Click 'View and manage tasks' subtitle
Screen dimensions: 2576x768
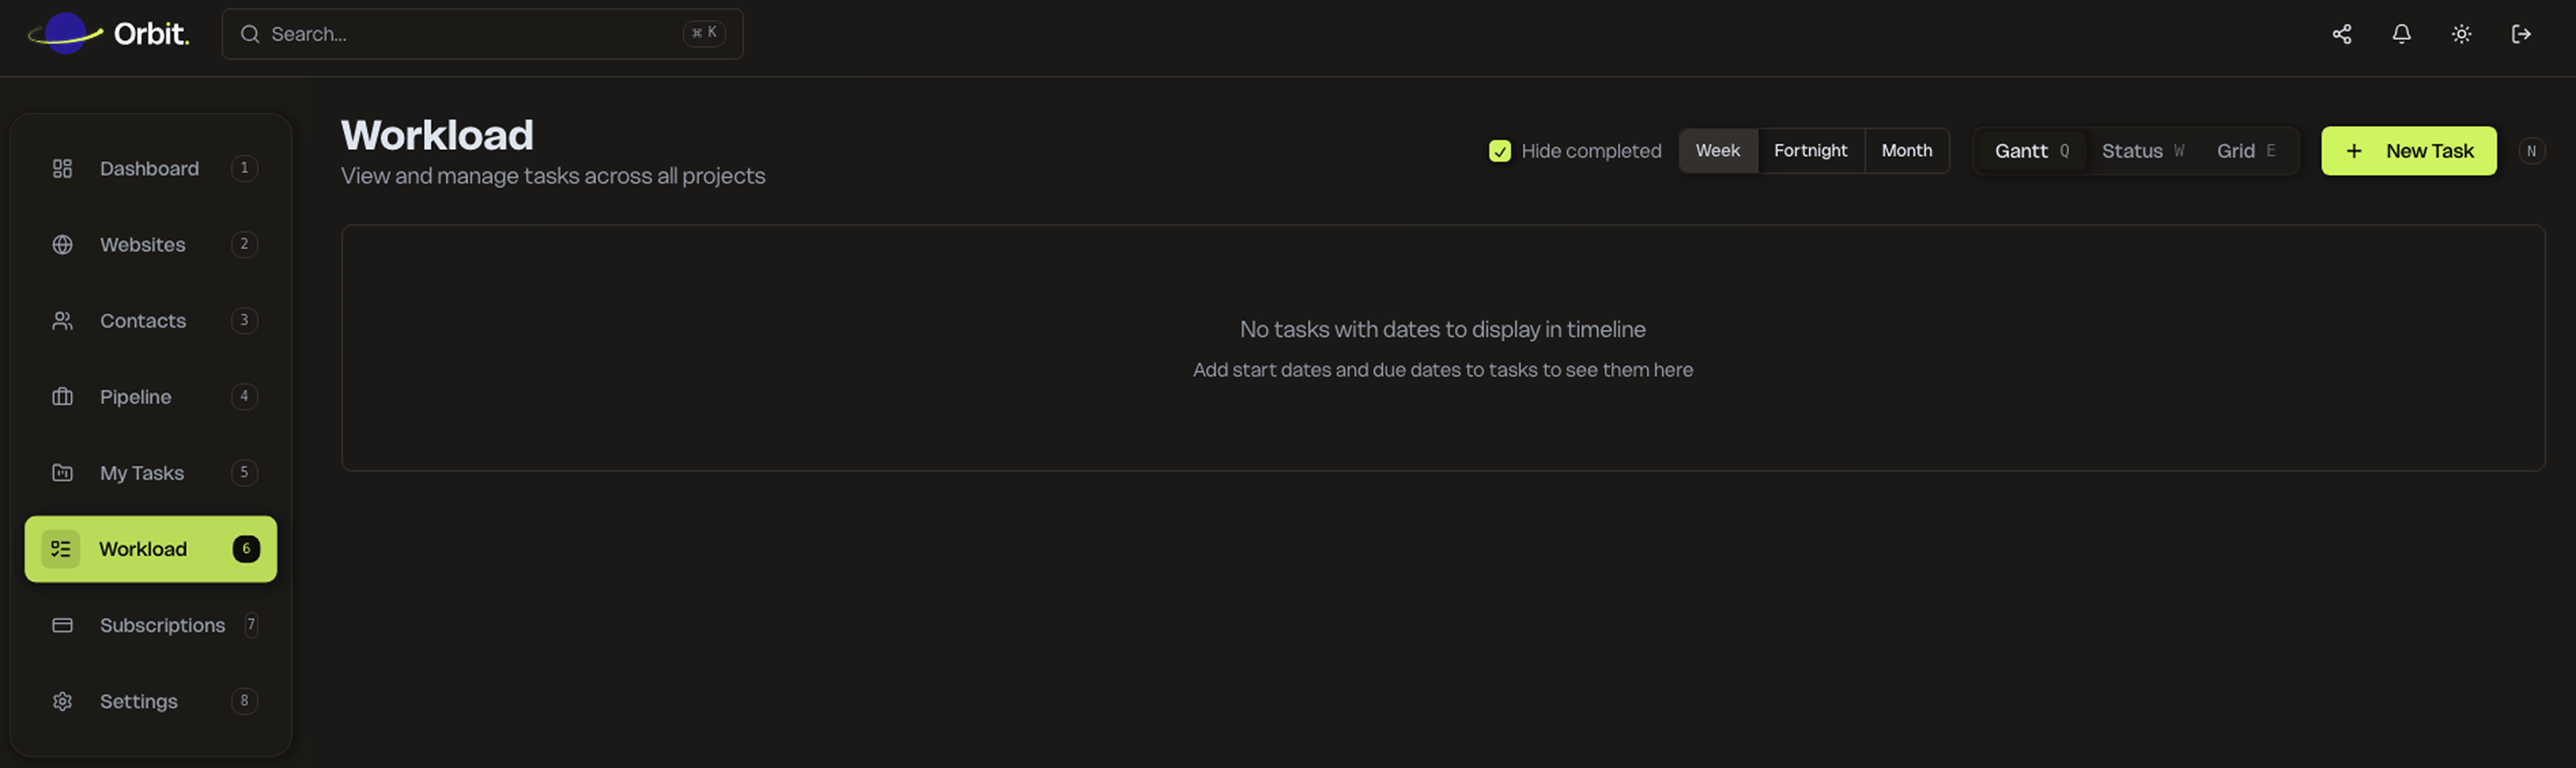[x=553, y=176]
